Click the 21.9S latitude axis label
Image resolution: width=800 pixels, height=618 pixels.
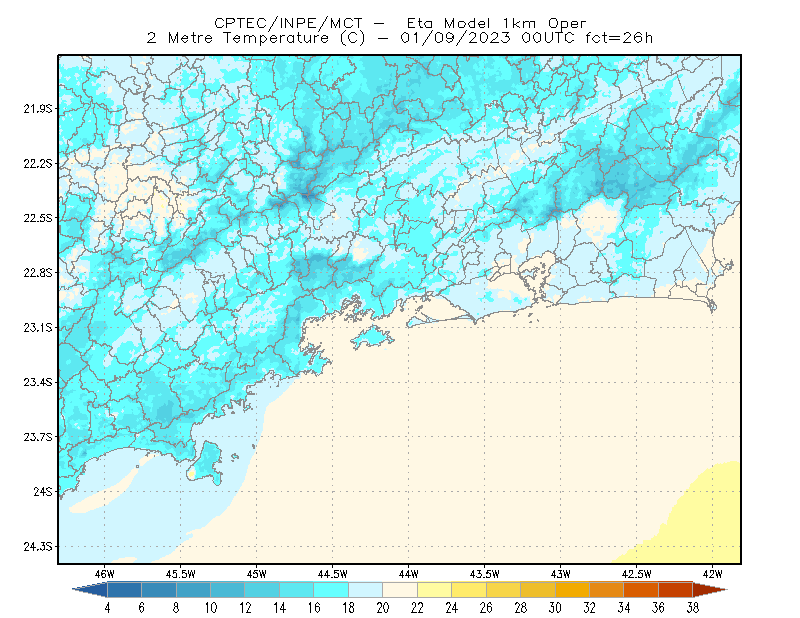tap(38, 109)
